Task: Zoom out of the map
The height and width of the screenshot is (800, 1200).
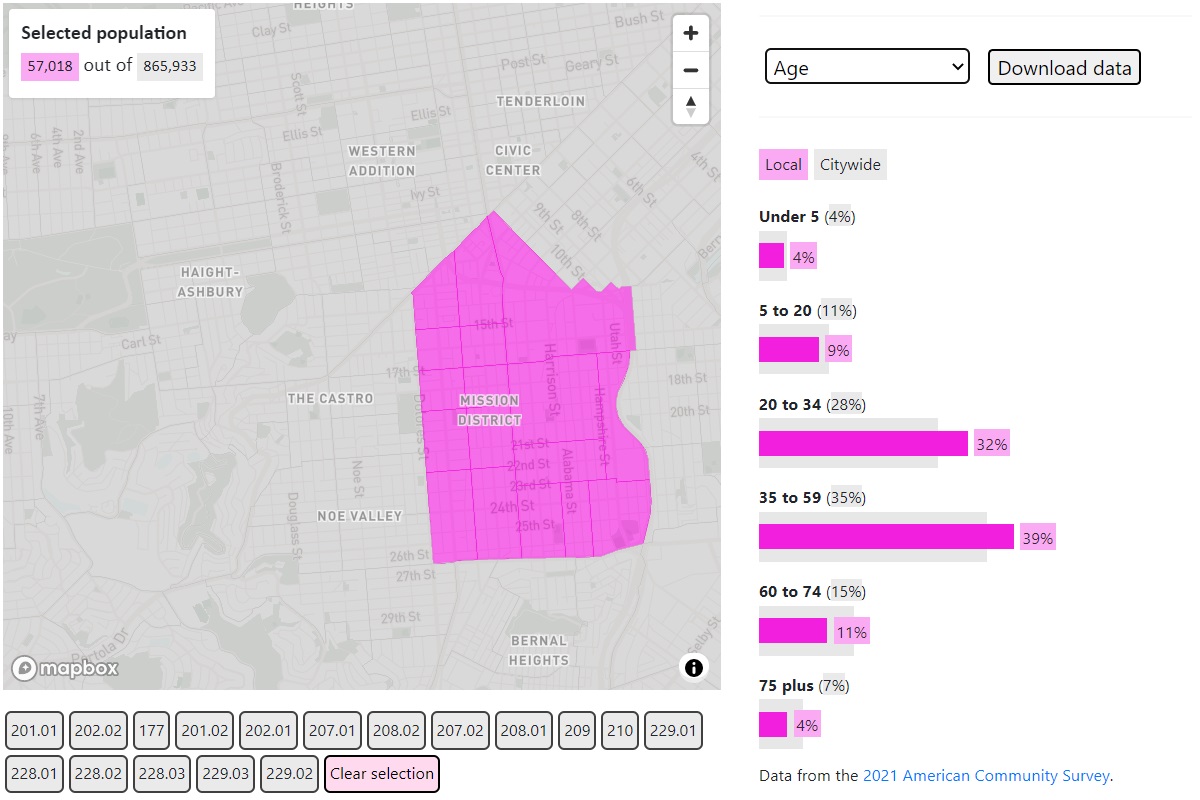Action: [690, 70]
